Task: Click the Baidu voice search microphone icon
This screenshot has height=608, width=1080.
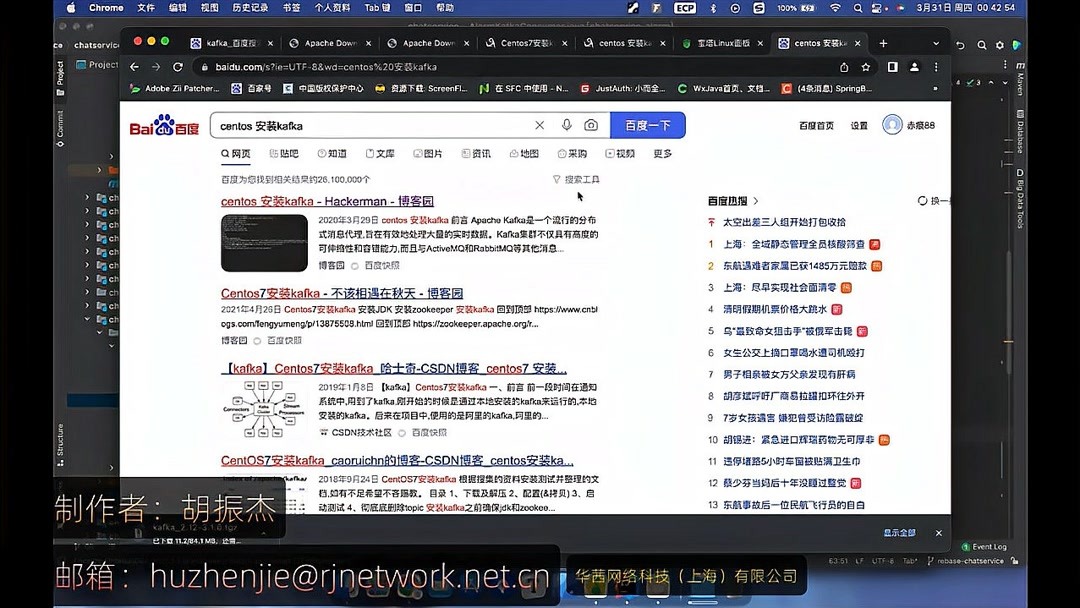Action: pos(566,123)
